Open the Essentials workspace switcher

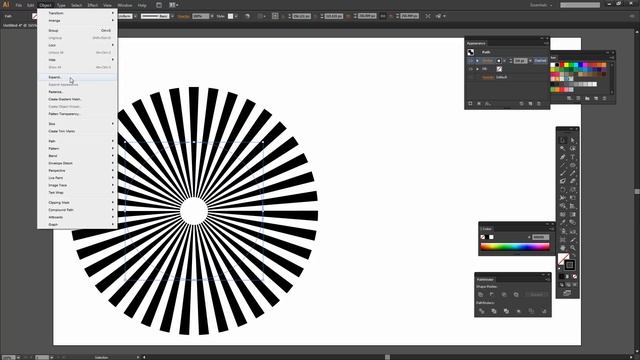pyautogui.click(x=541, y=5)
